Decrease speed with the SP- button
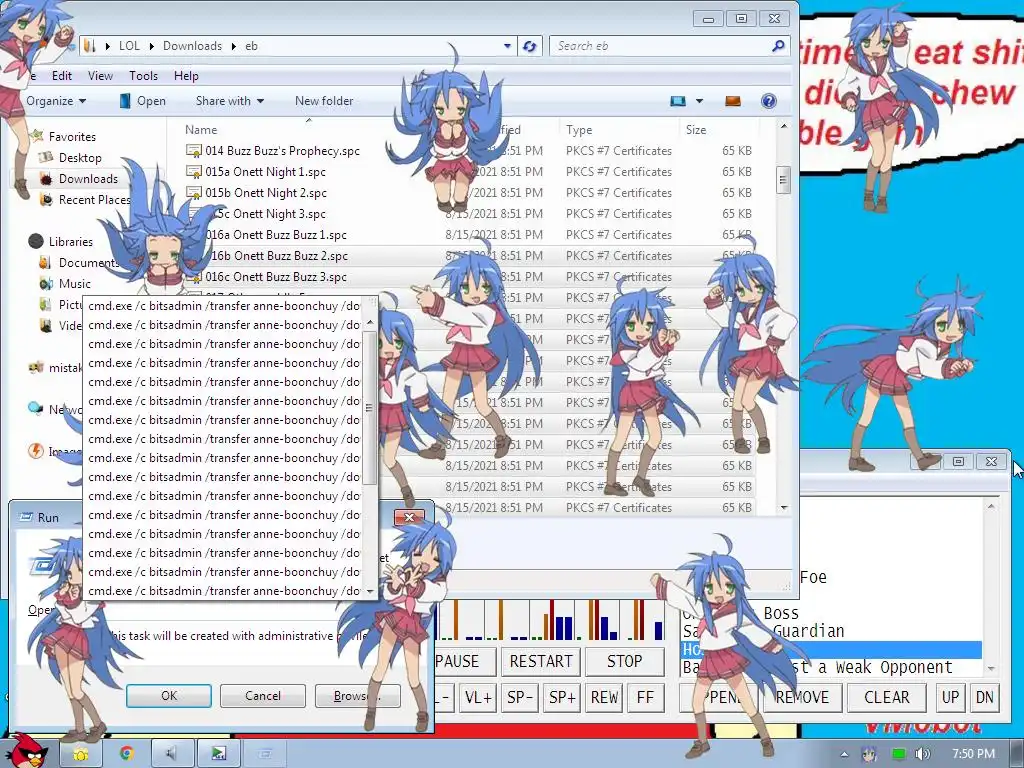 [x=520, y=697]
